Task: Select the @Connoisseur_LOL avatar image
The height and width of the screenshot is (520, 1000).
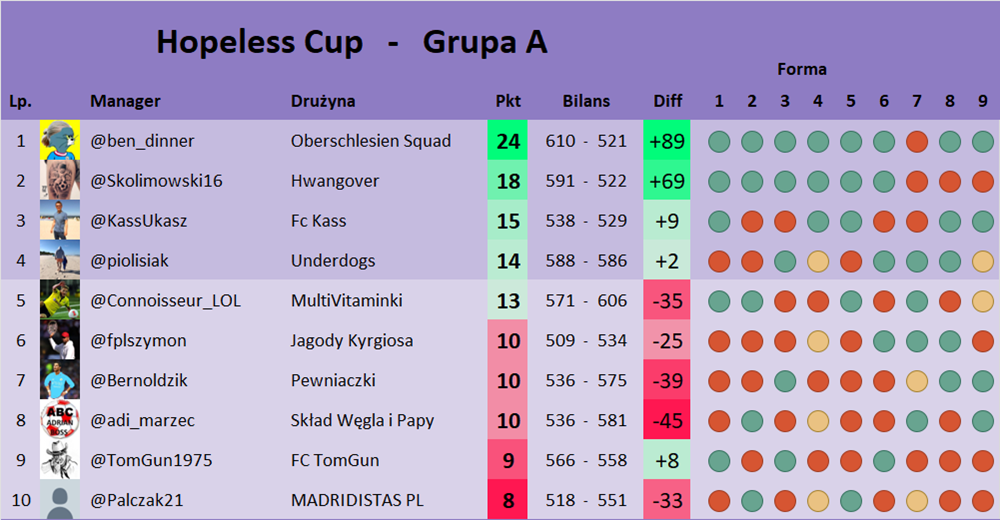Action: pos(60,301)
